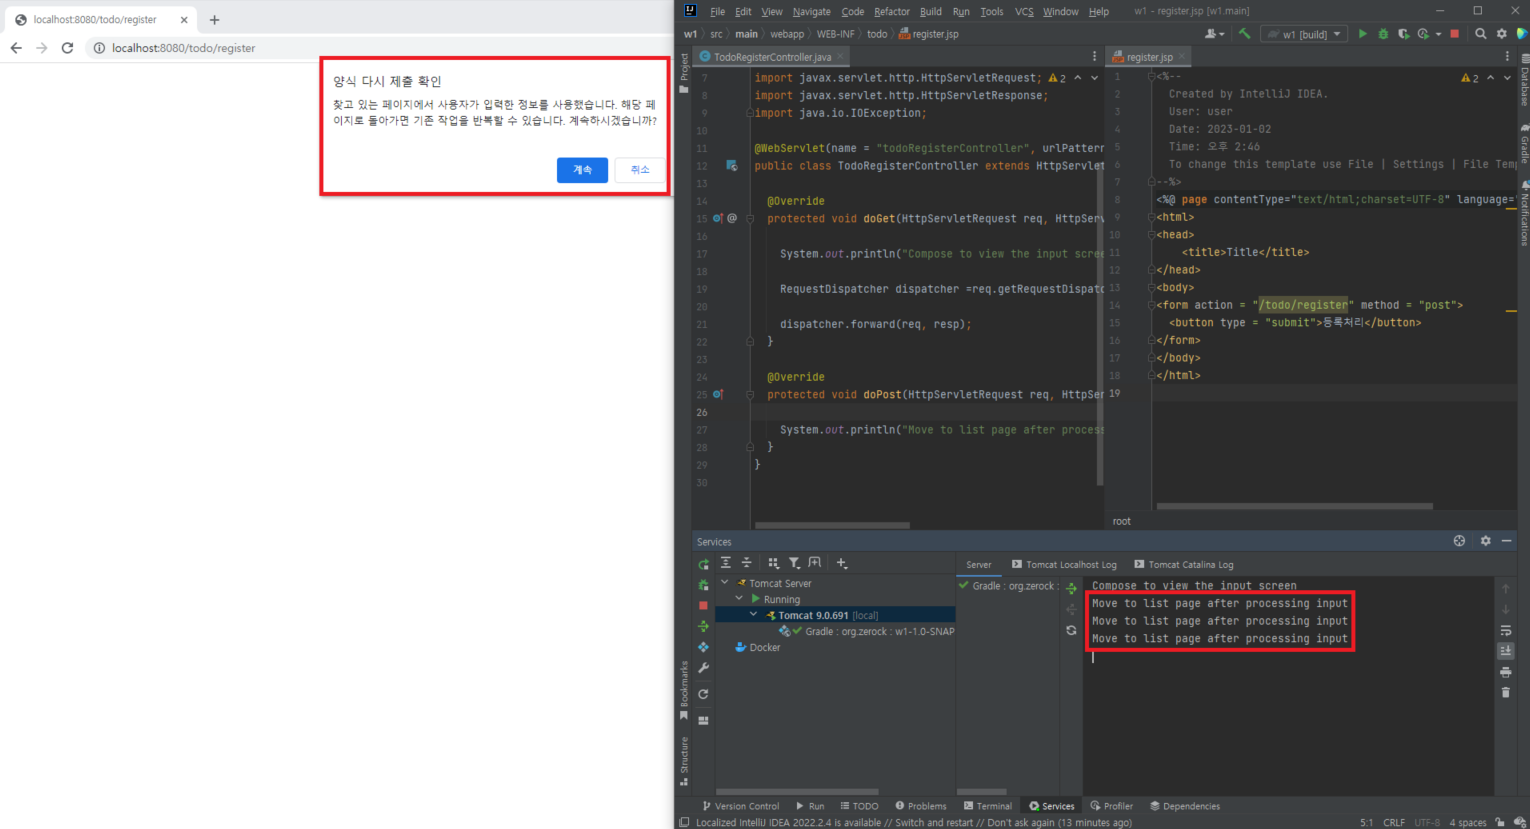Fold the JSP comment block

tap(1151, 76)
